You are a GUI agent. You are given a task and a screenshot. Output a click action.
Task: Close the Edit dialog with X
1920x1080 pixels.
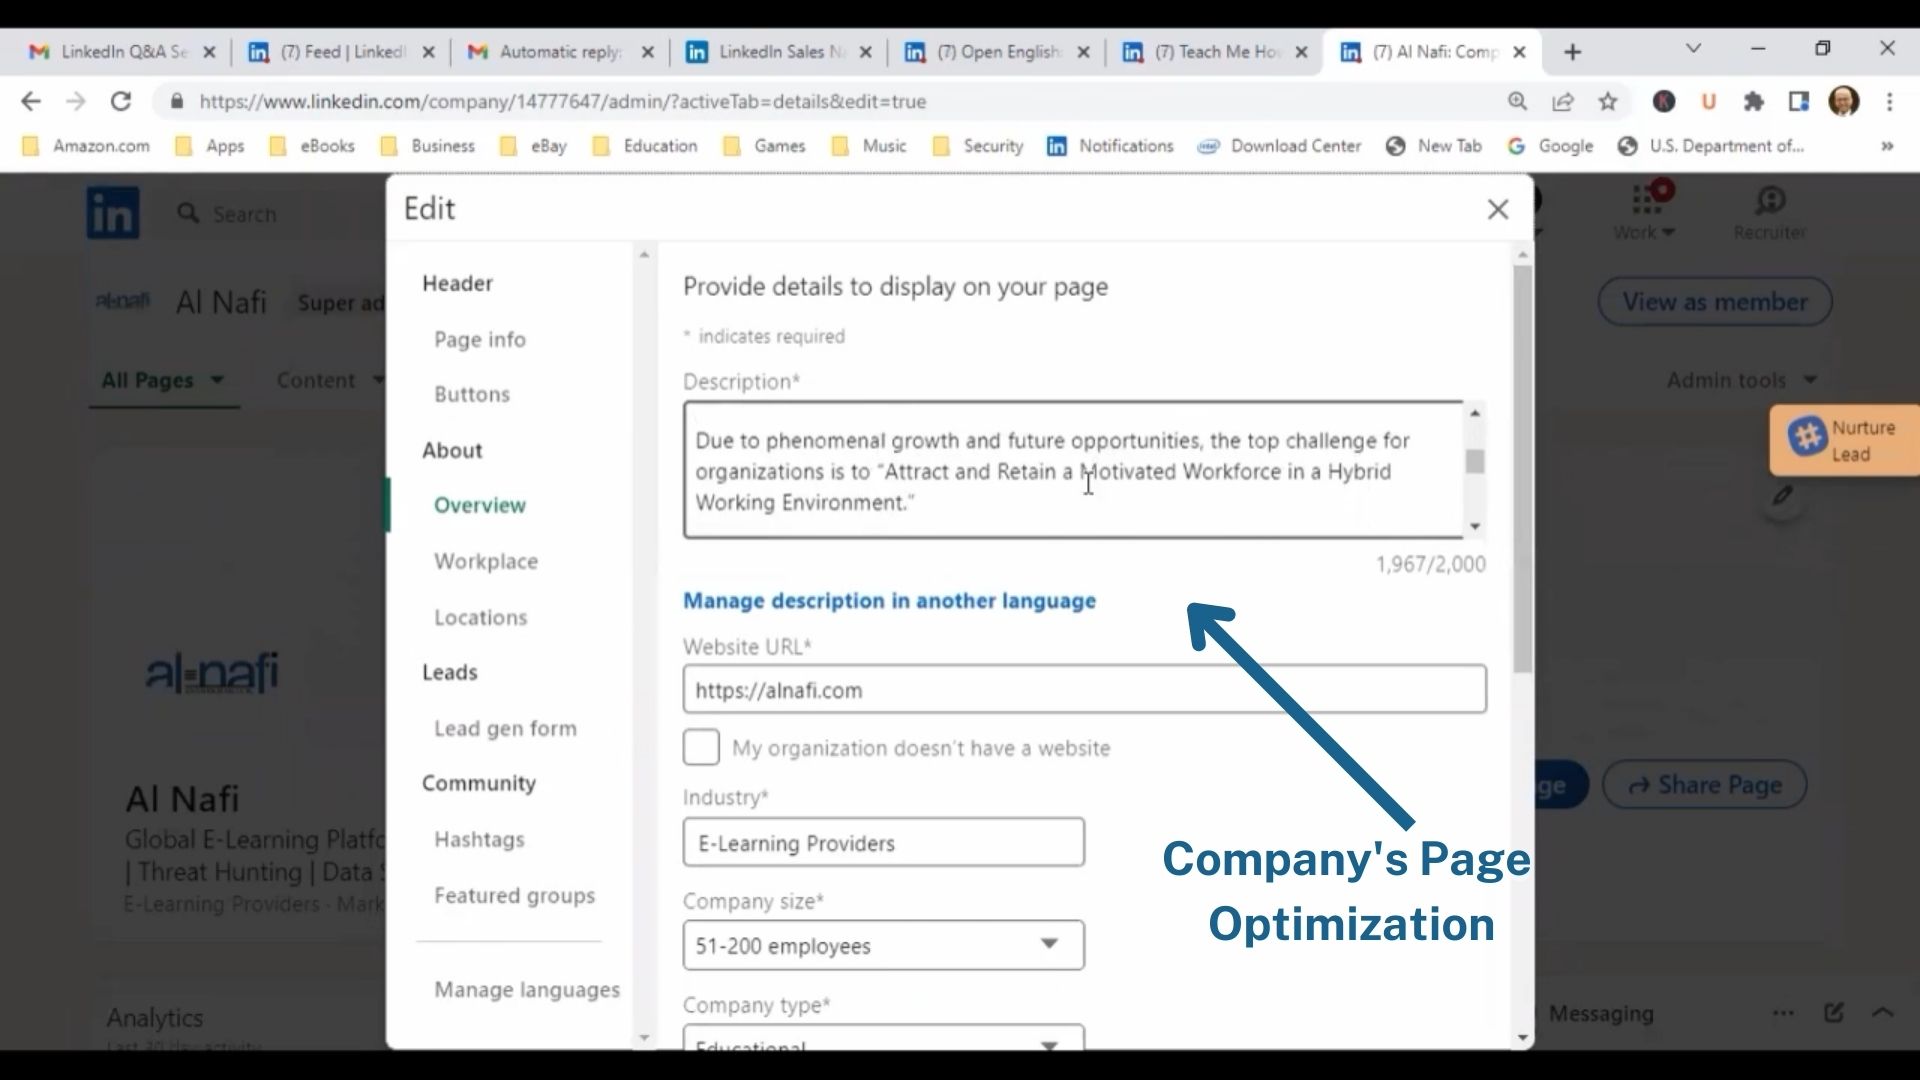pos(1497,209)
